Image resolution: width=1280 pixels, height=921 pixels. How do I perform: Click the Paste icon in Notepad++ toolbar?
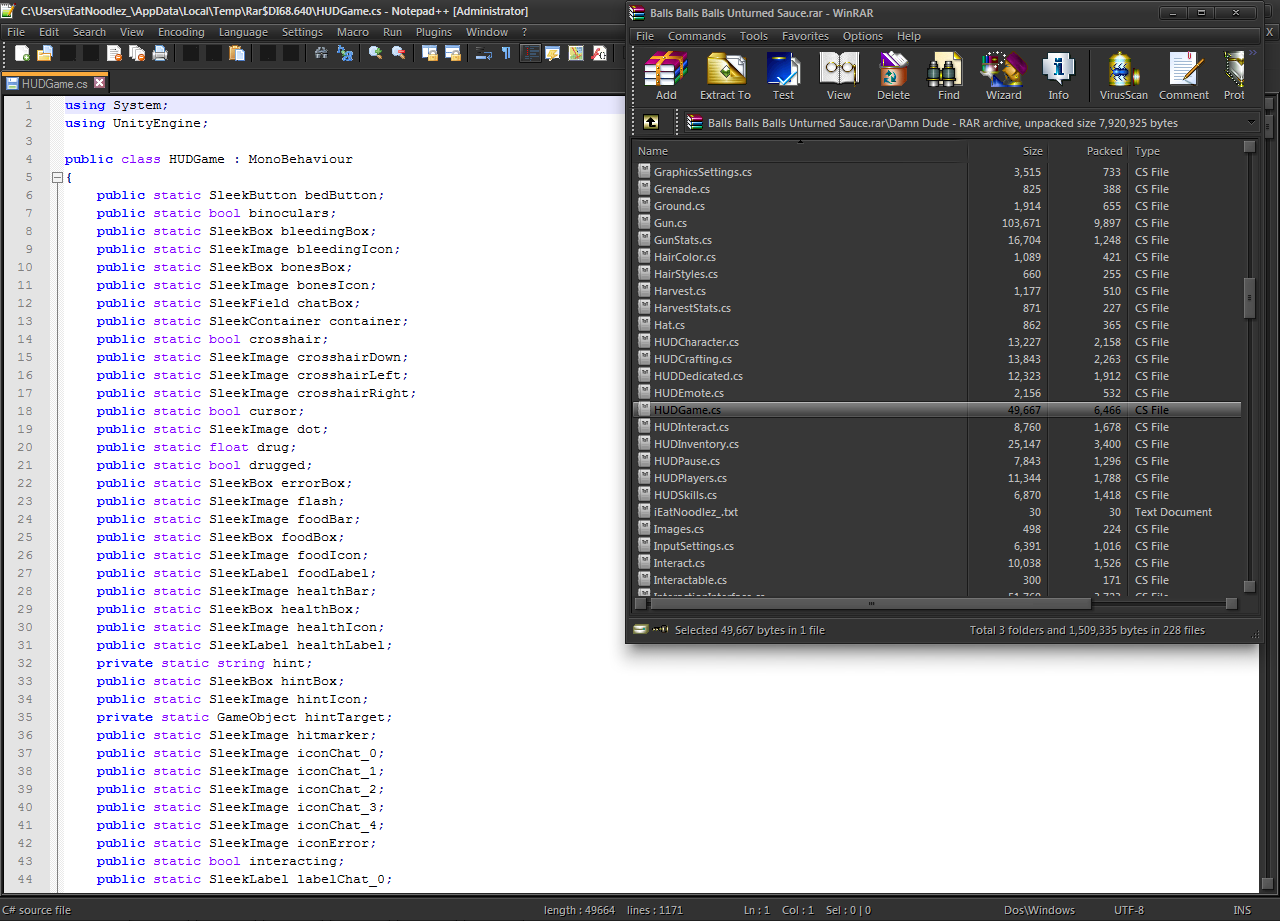coord(237,53)
